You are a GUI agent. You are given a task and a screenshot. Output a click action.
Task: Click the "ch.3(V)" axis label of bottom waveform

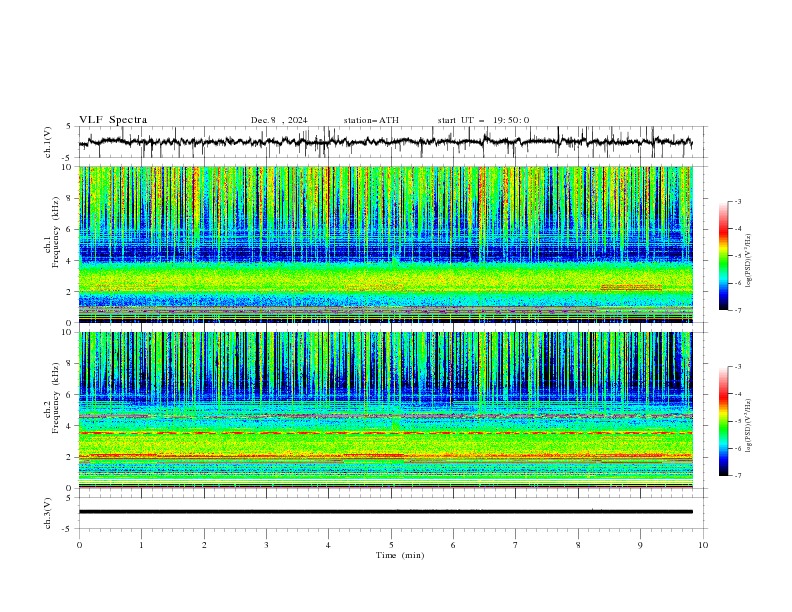[x=48, y=513]
